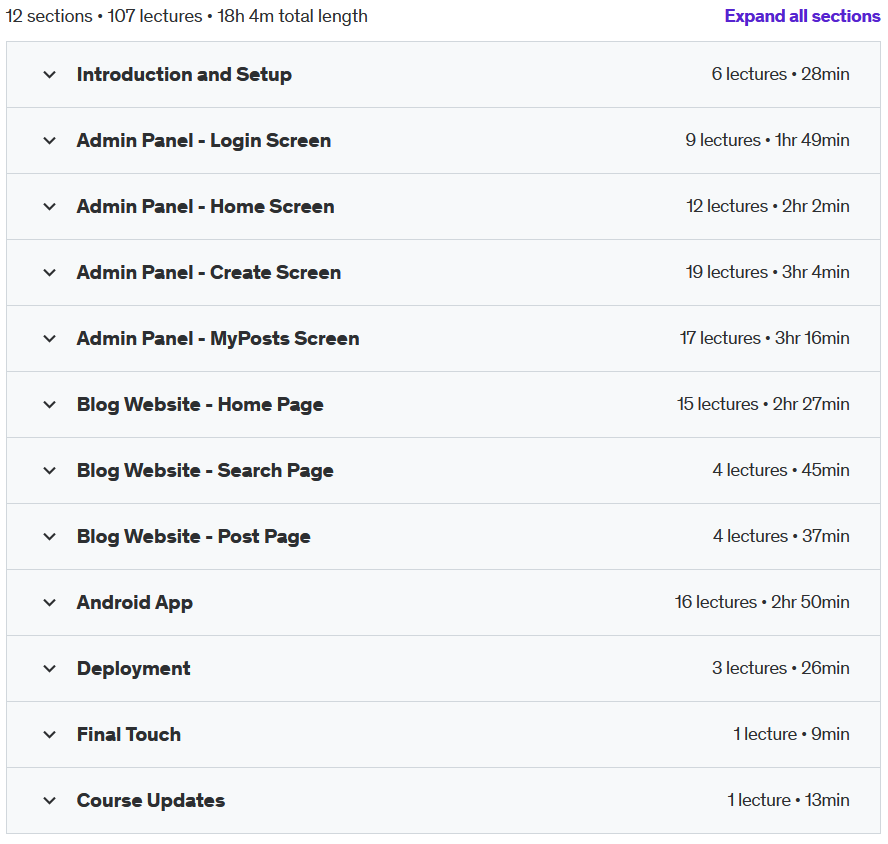Click the '17 lectures • 3hr 16min' text
The width and height of the screenshot is (888, 844).
[x=765, y=338]
